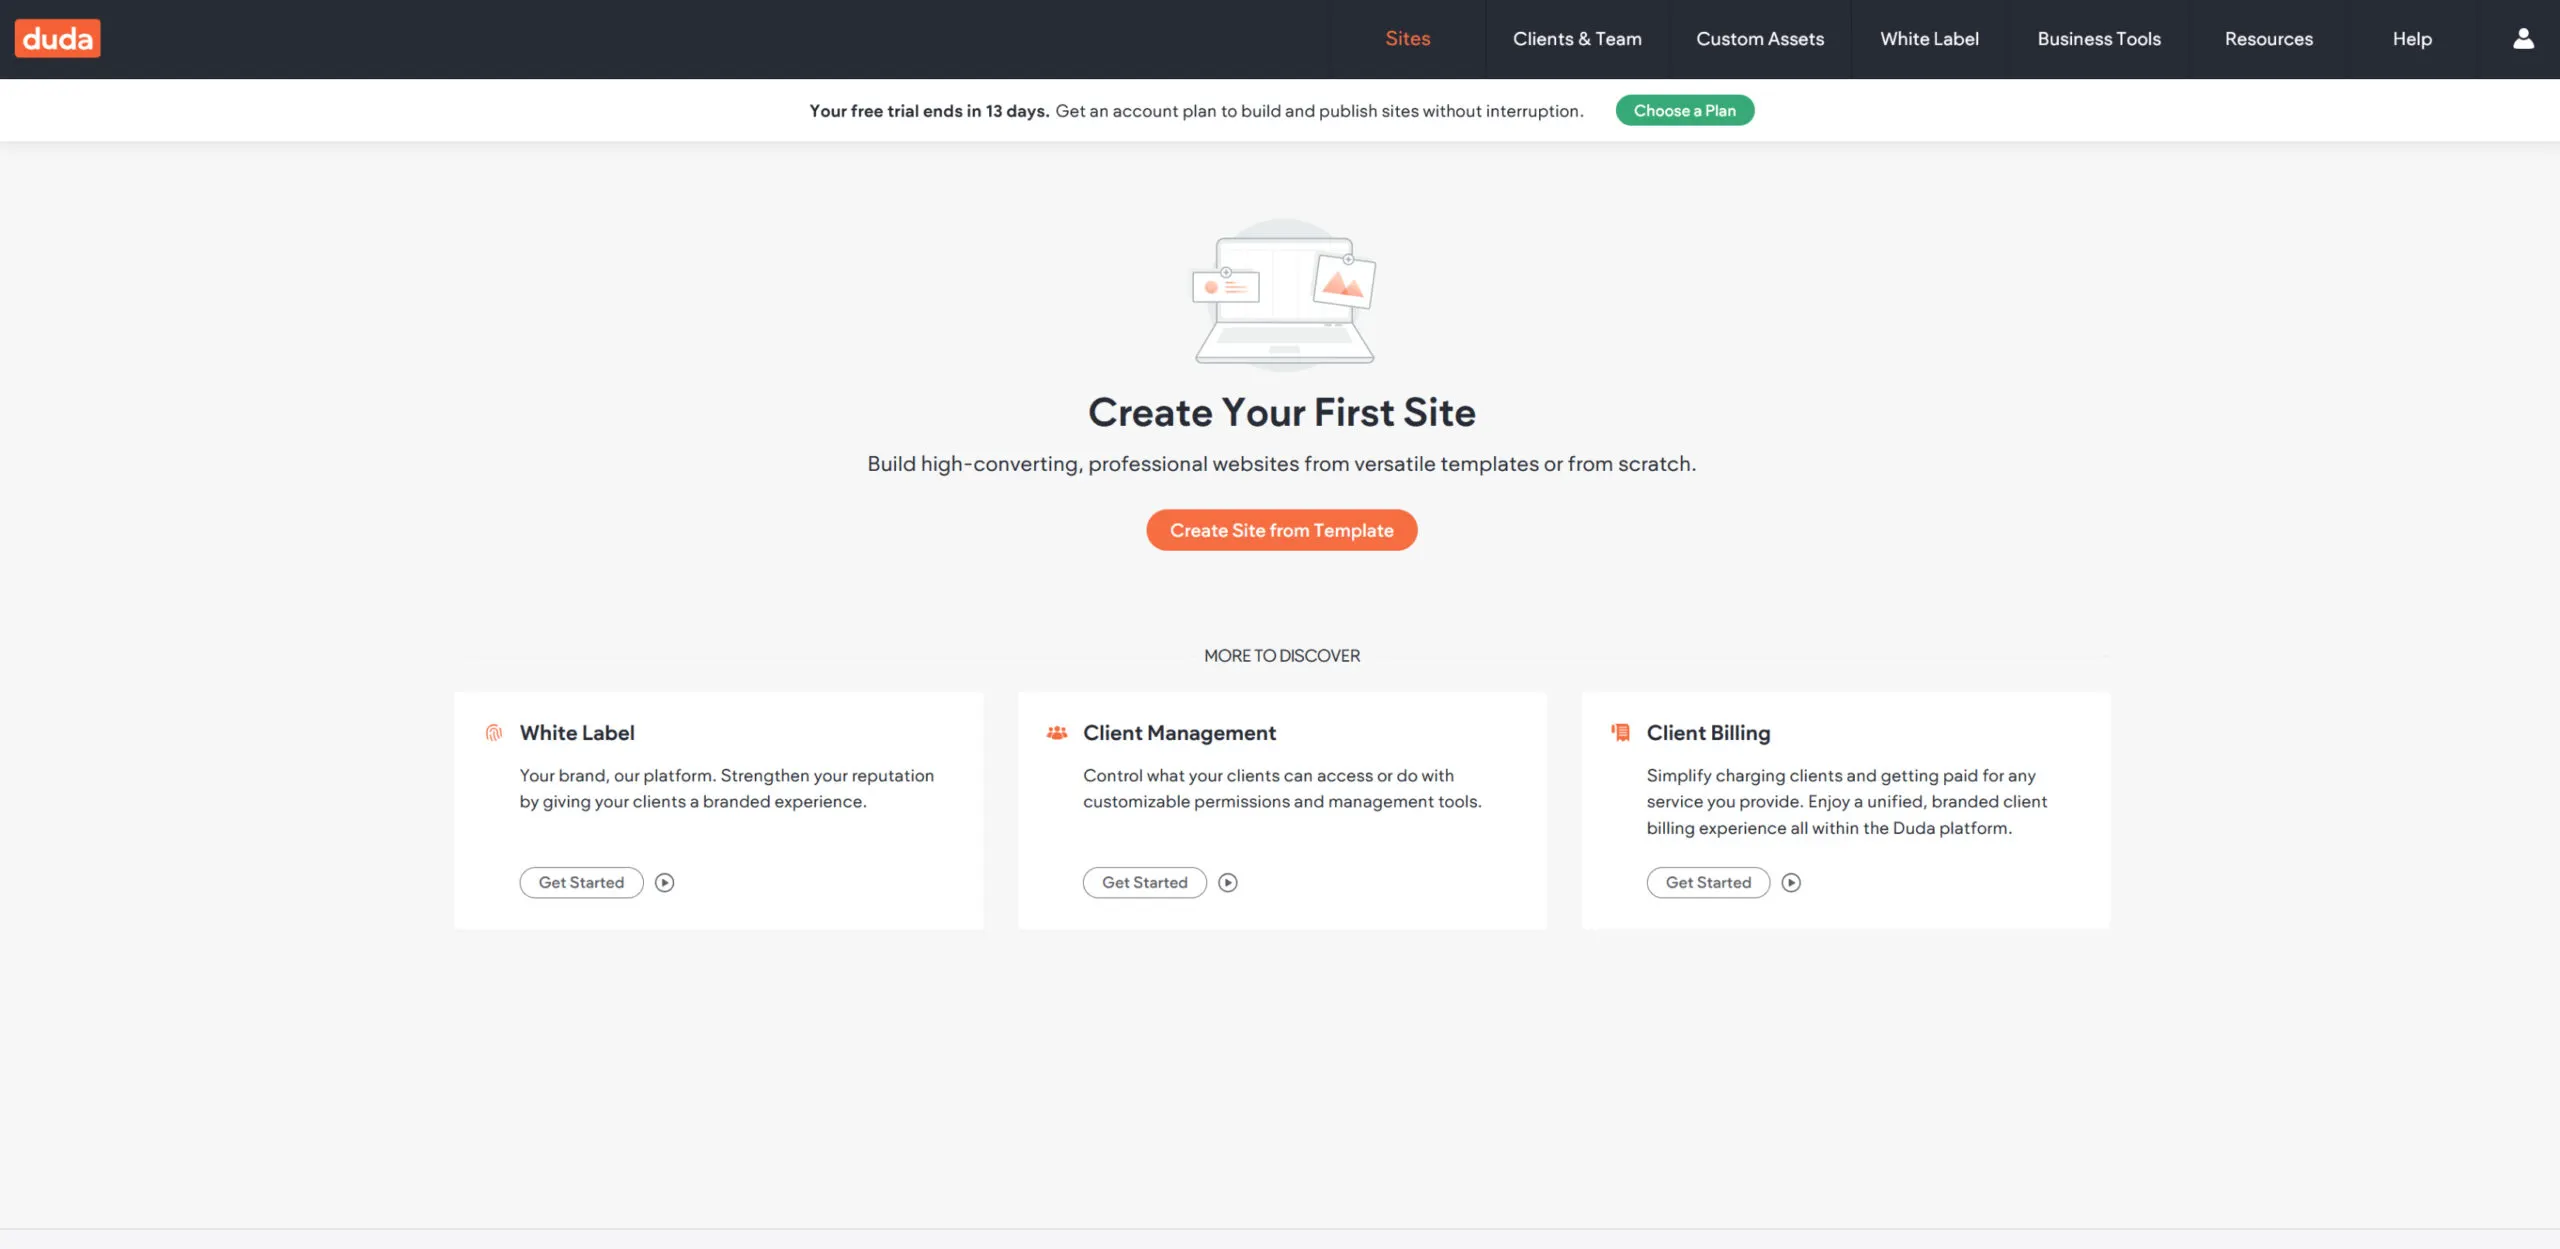Image resolution: width=2560 pixels, height=1249 pixels.
Task: Get Started on Client Billing card
Action: tap(1708, 882)
